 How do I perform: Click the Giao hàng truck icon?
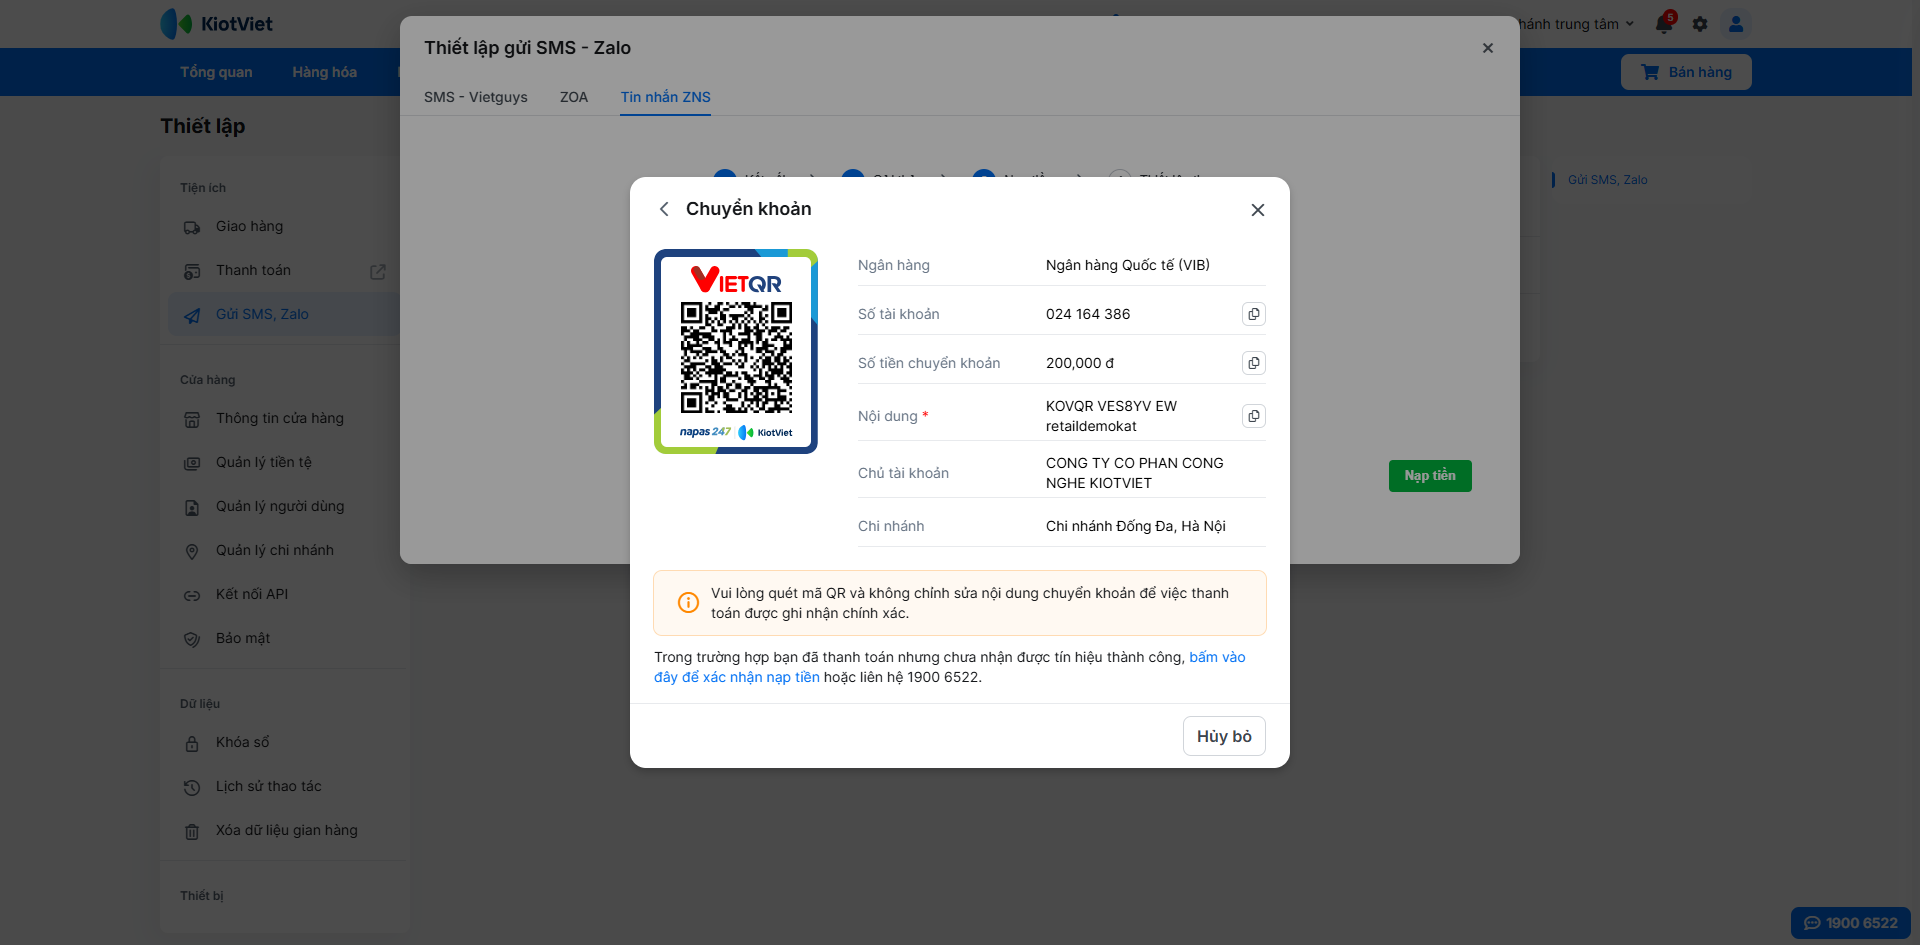192,228
